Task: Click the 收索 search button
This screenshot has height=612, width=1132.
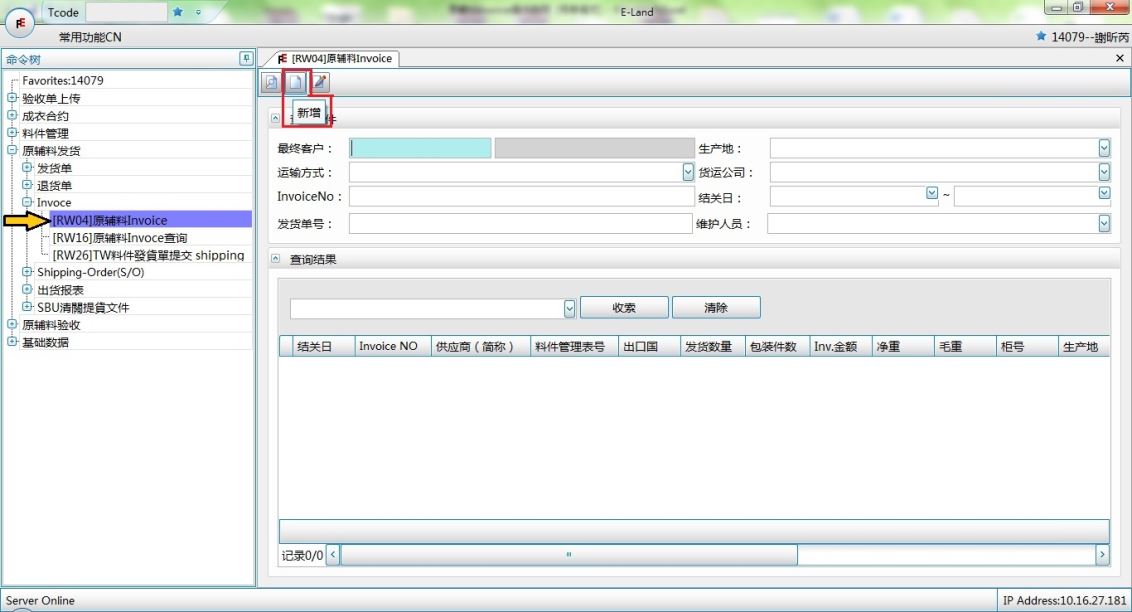Action: coord(623,308)
